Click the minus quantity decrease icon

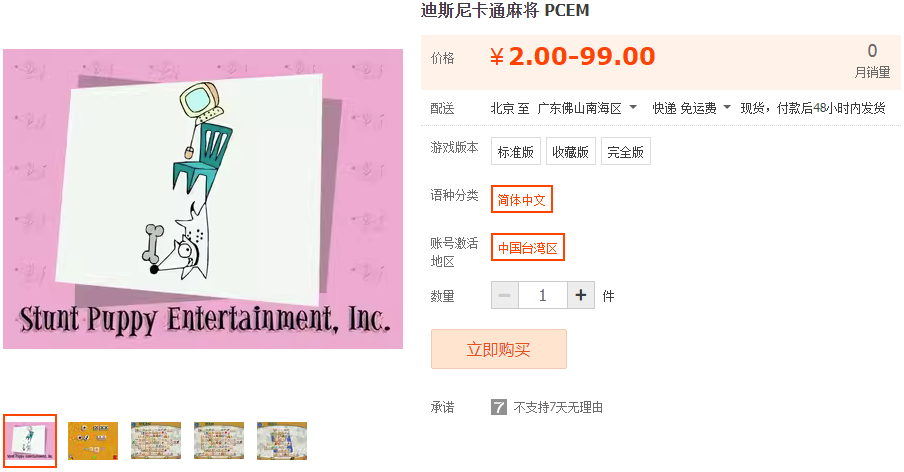505,296
